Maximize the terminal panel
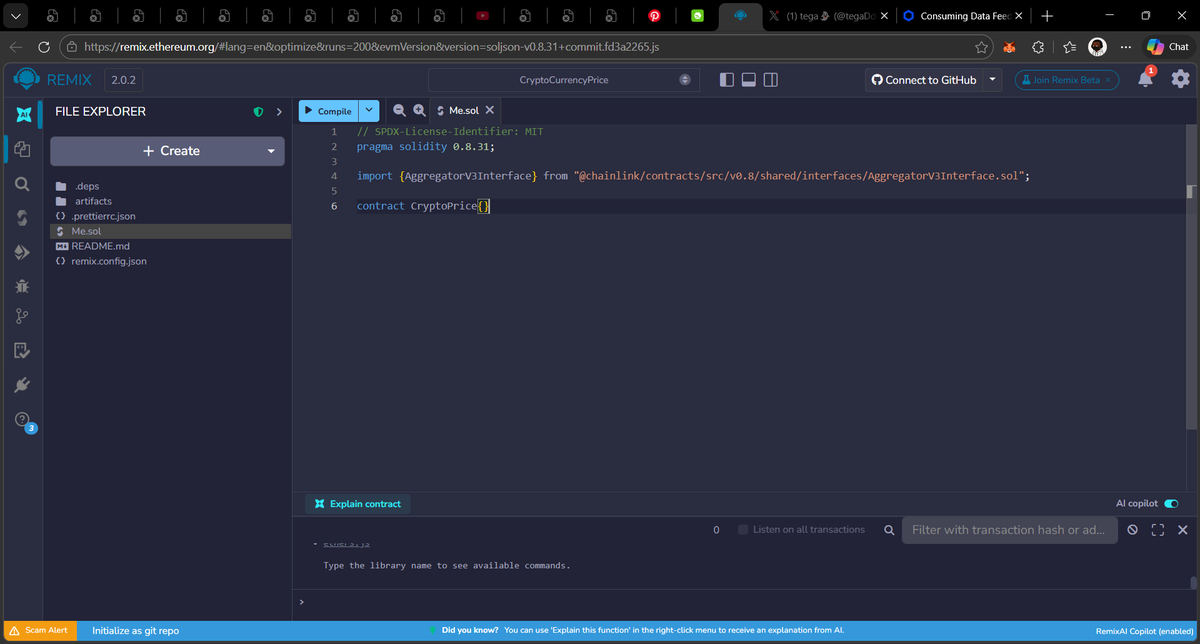This screenshot has height=644, width=1200. (x=1158, y=530)
